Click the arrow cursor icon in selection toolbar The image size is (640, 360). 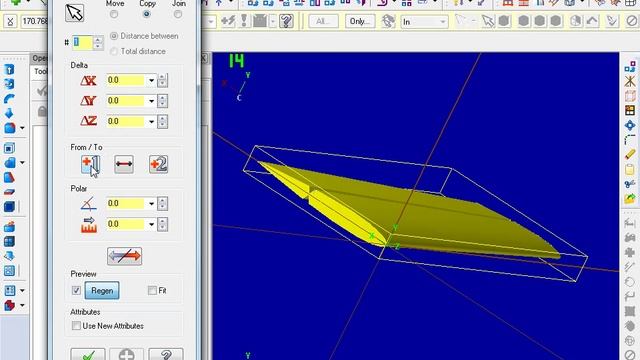tap(487, 21)
